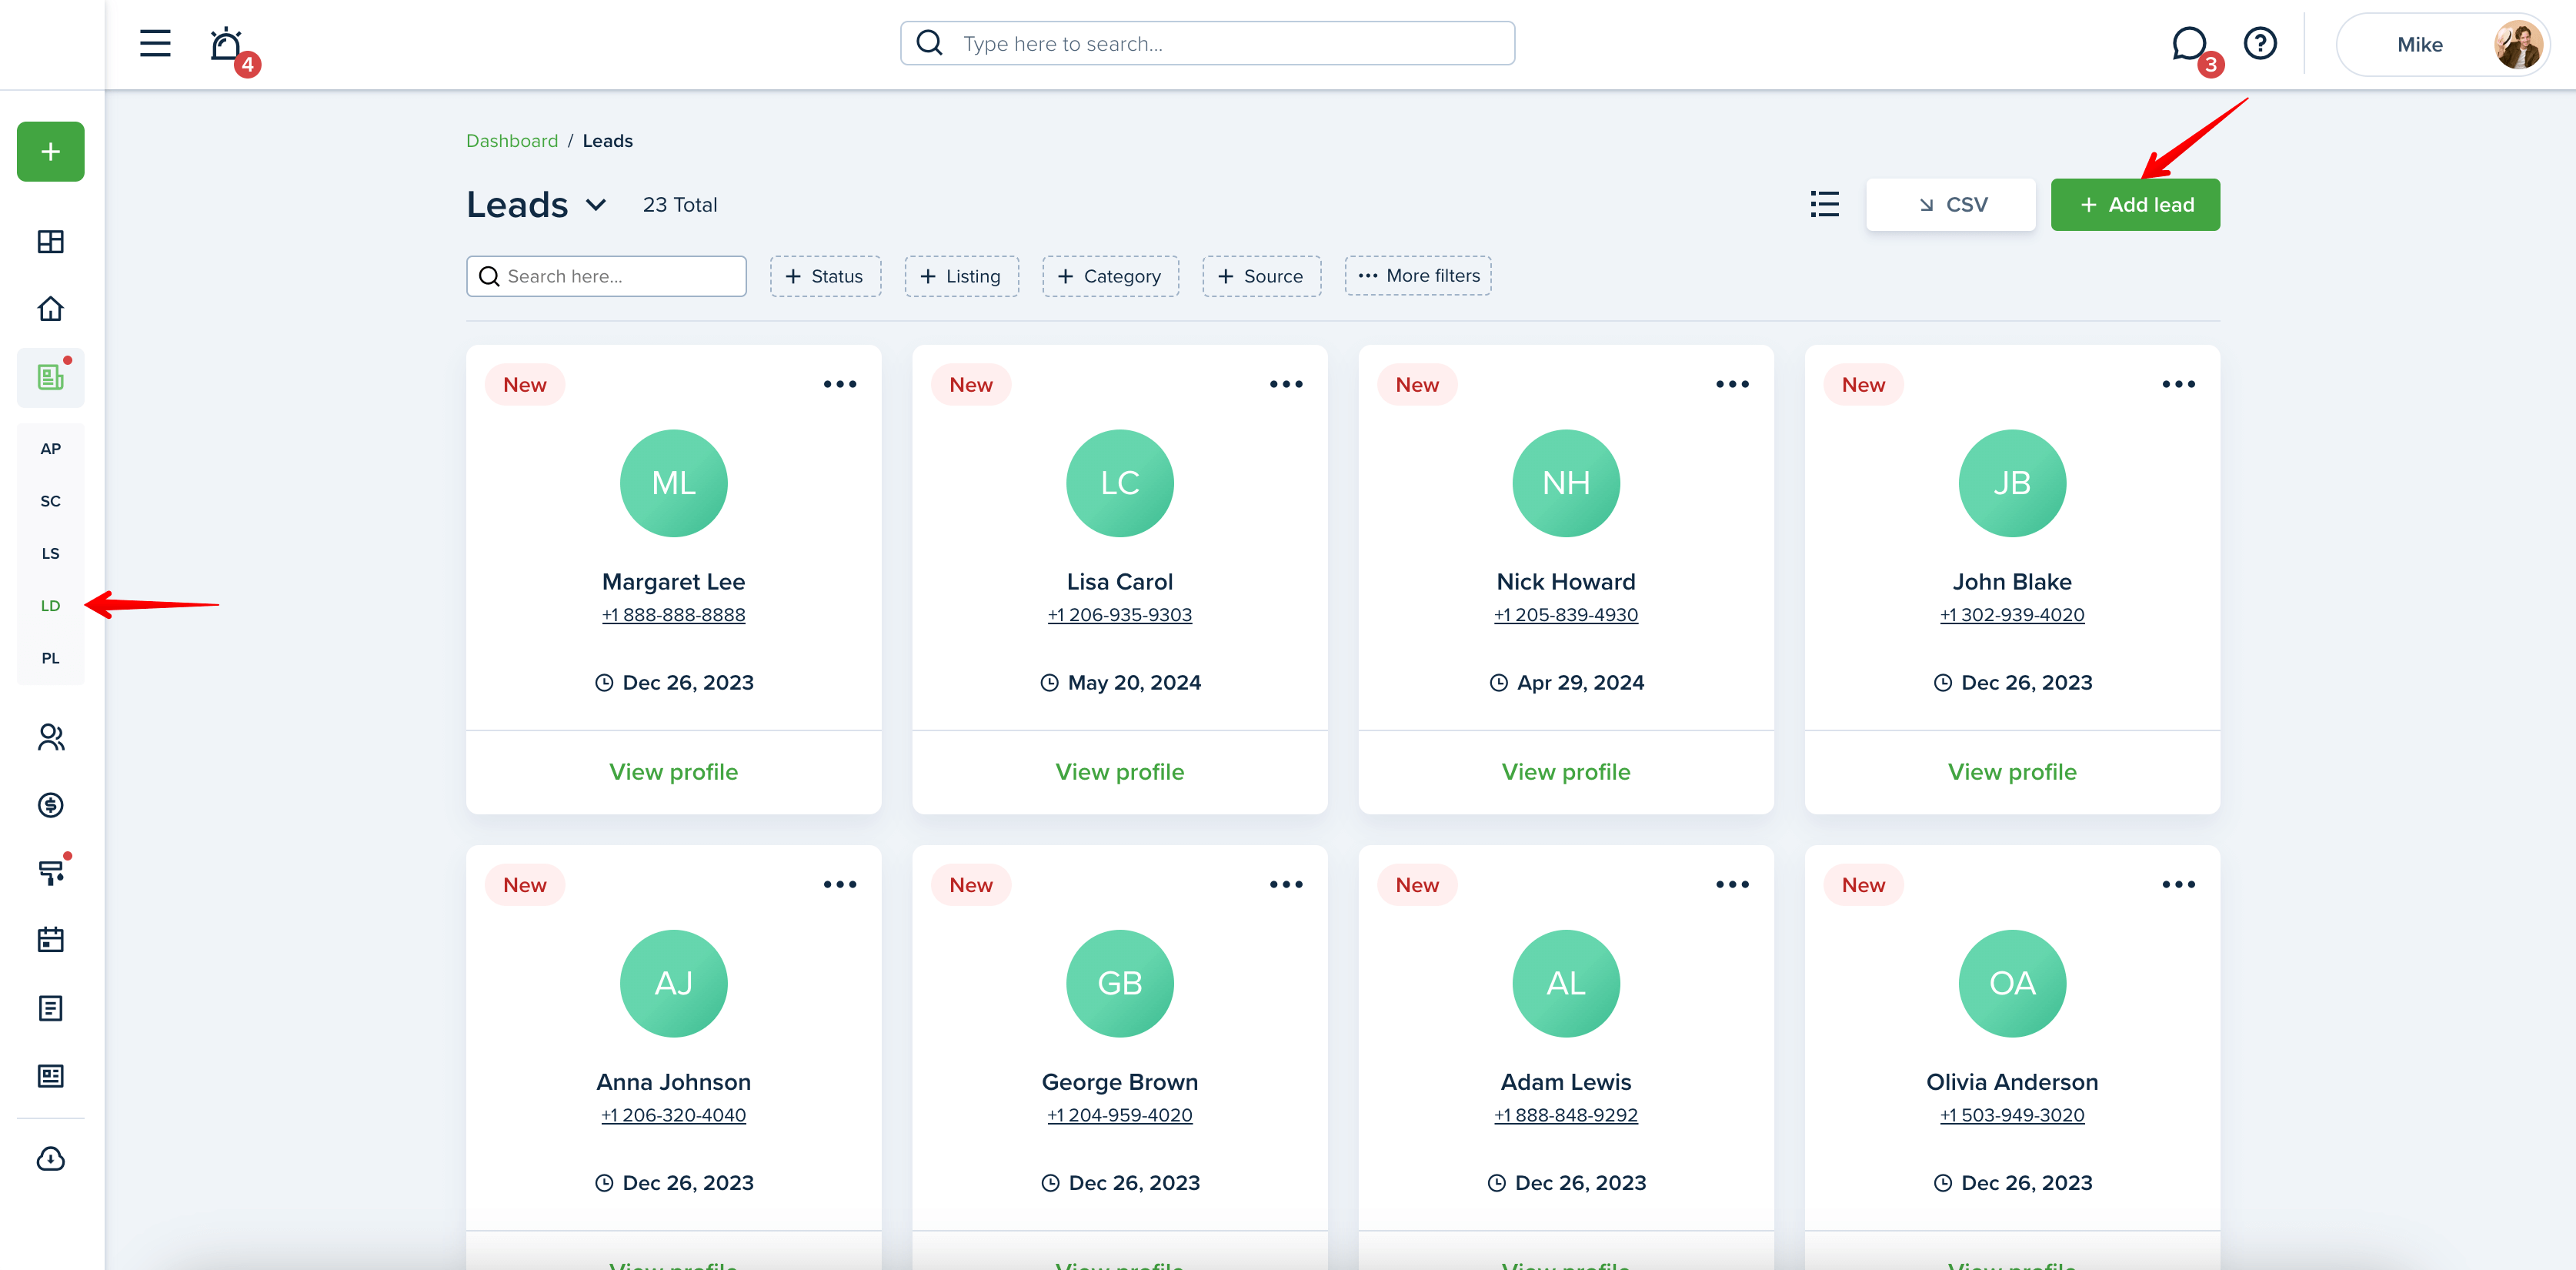Open George Brown card options menu

(1286, 884)
